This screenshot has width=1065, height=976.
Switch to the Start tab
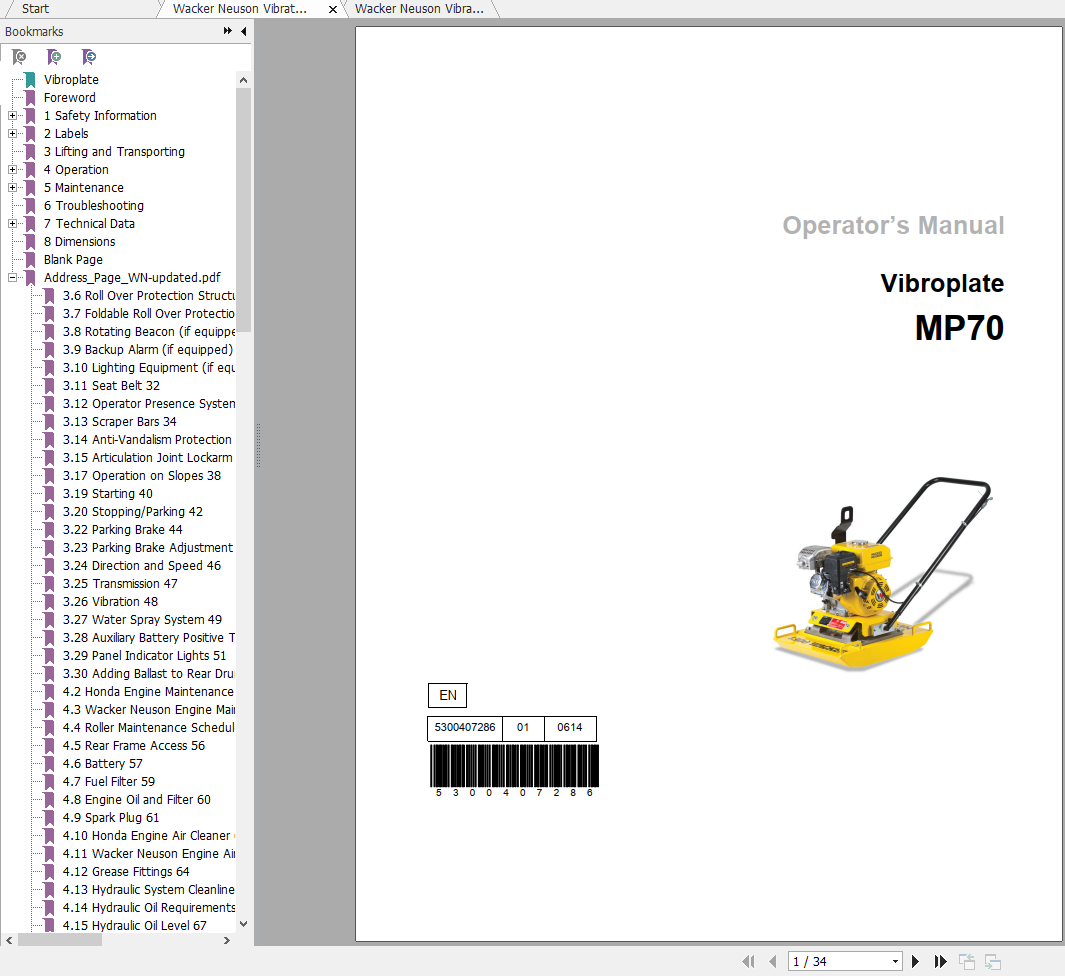pos(35,9)
